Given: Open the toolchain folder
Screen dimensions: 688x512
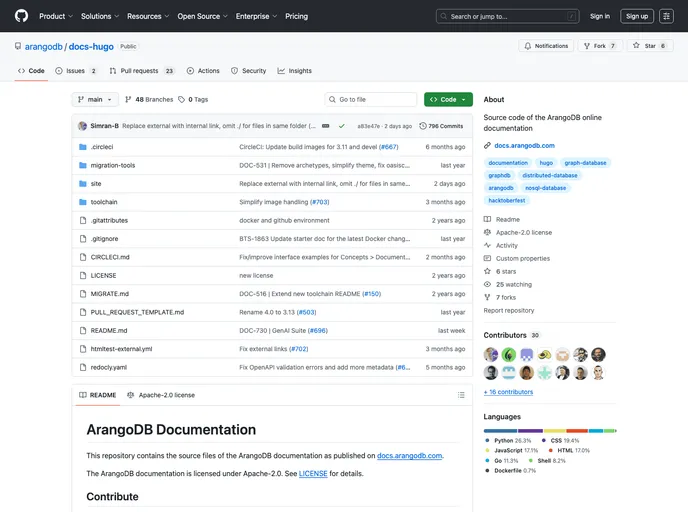Looking at the screenshot, I should click(104, 202).
